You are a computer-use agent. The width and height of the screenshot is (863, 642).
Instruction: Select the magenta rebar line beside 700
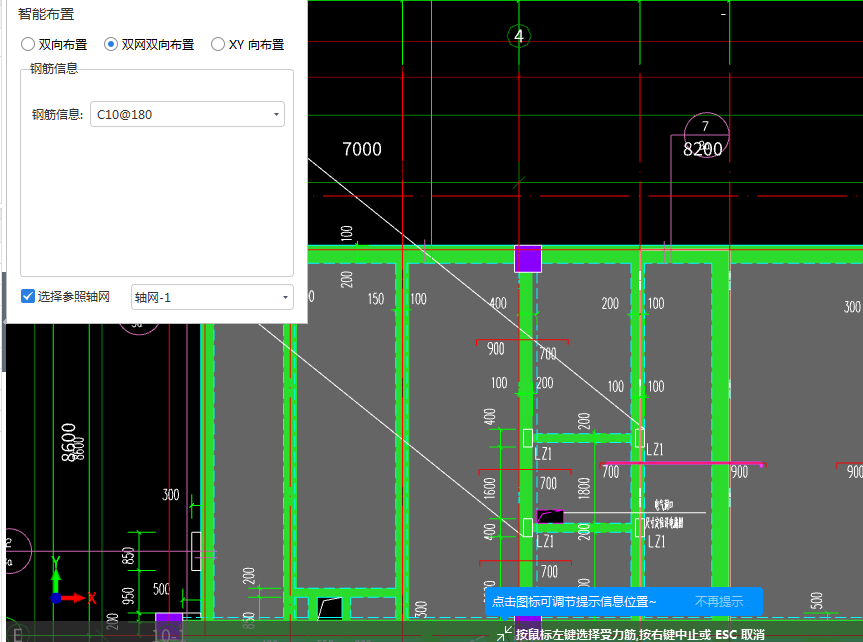[682, 464]
